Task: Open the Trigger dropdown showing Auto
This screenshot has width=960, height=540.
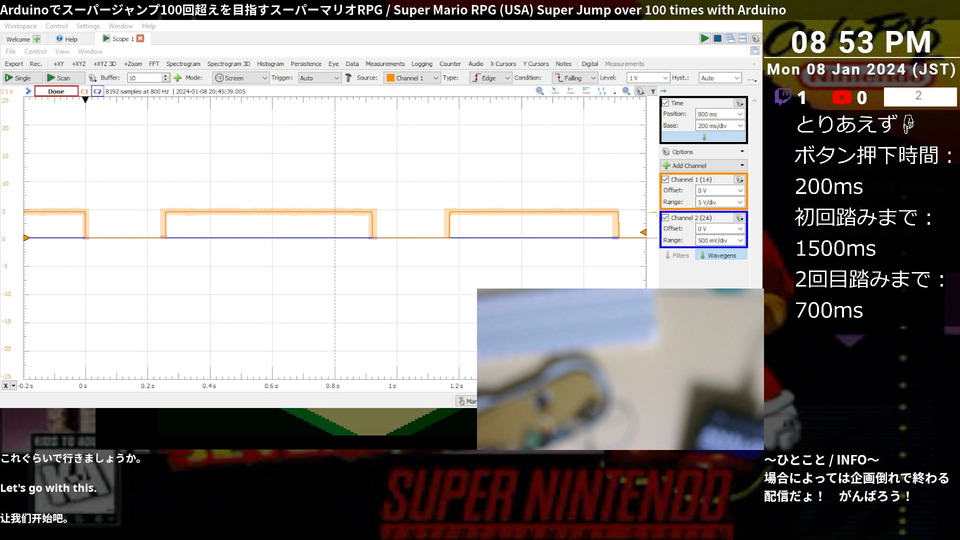Action: tap(319, 78)
